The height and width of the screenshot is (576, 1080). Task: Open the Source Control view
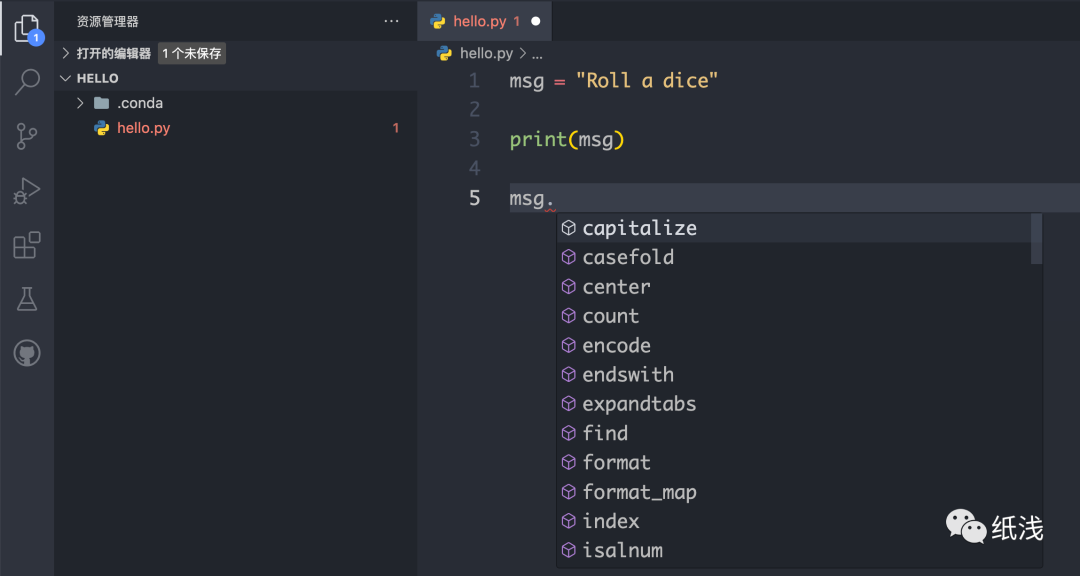point(26,136)
